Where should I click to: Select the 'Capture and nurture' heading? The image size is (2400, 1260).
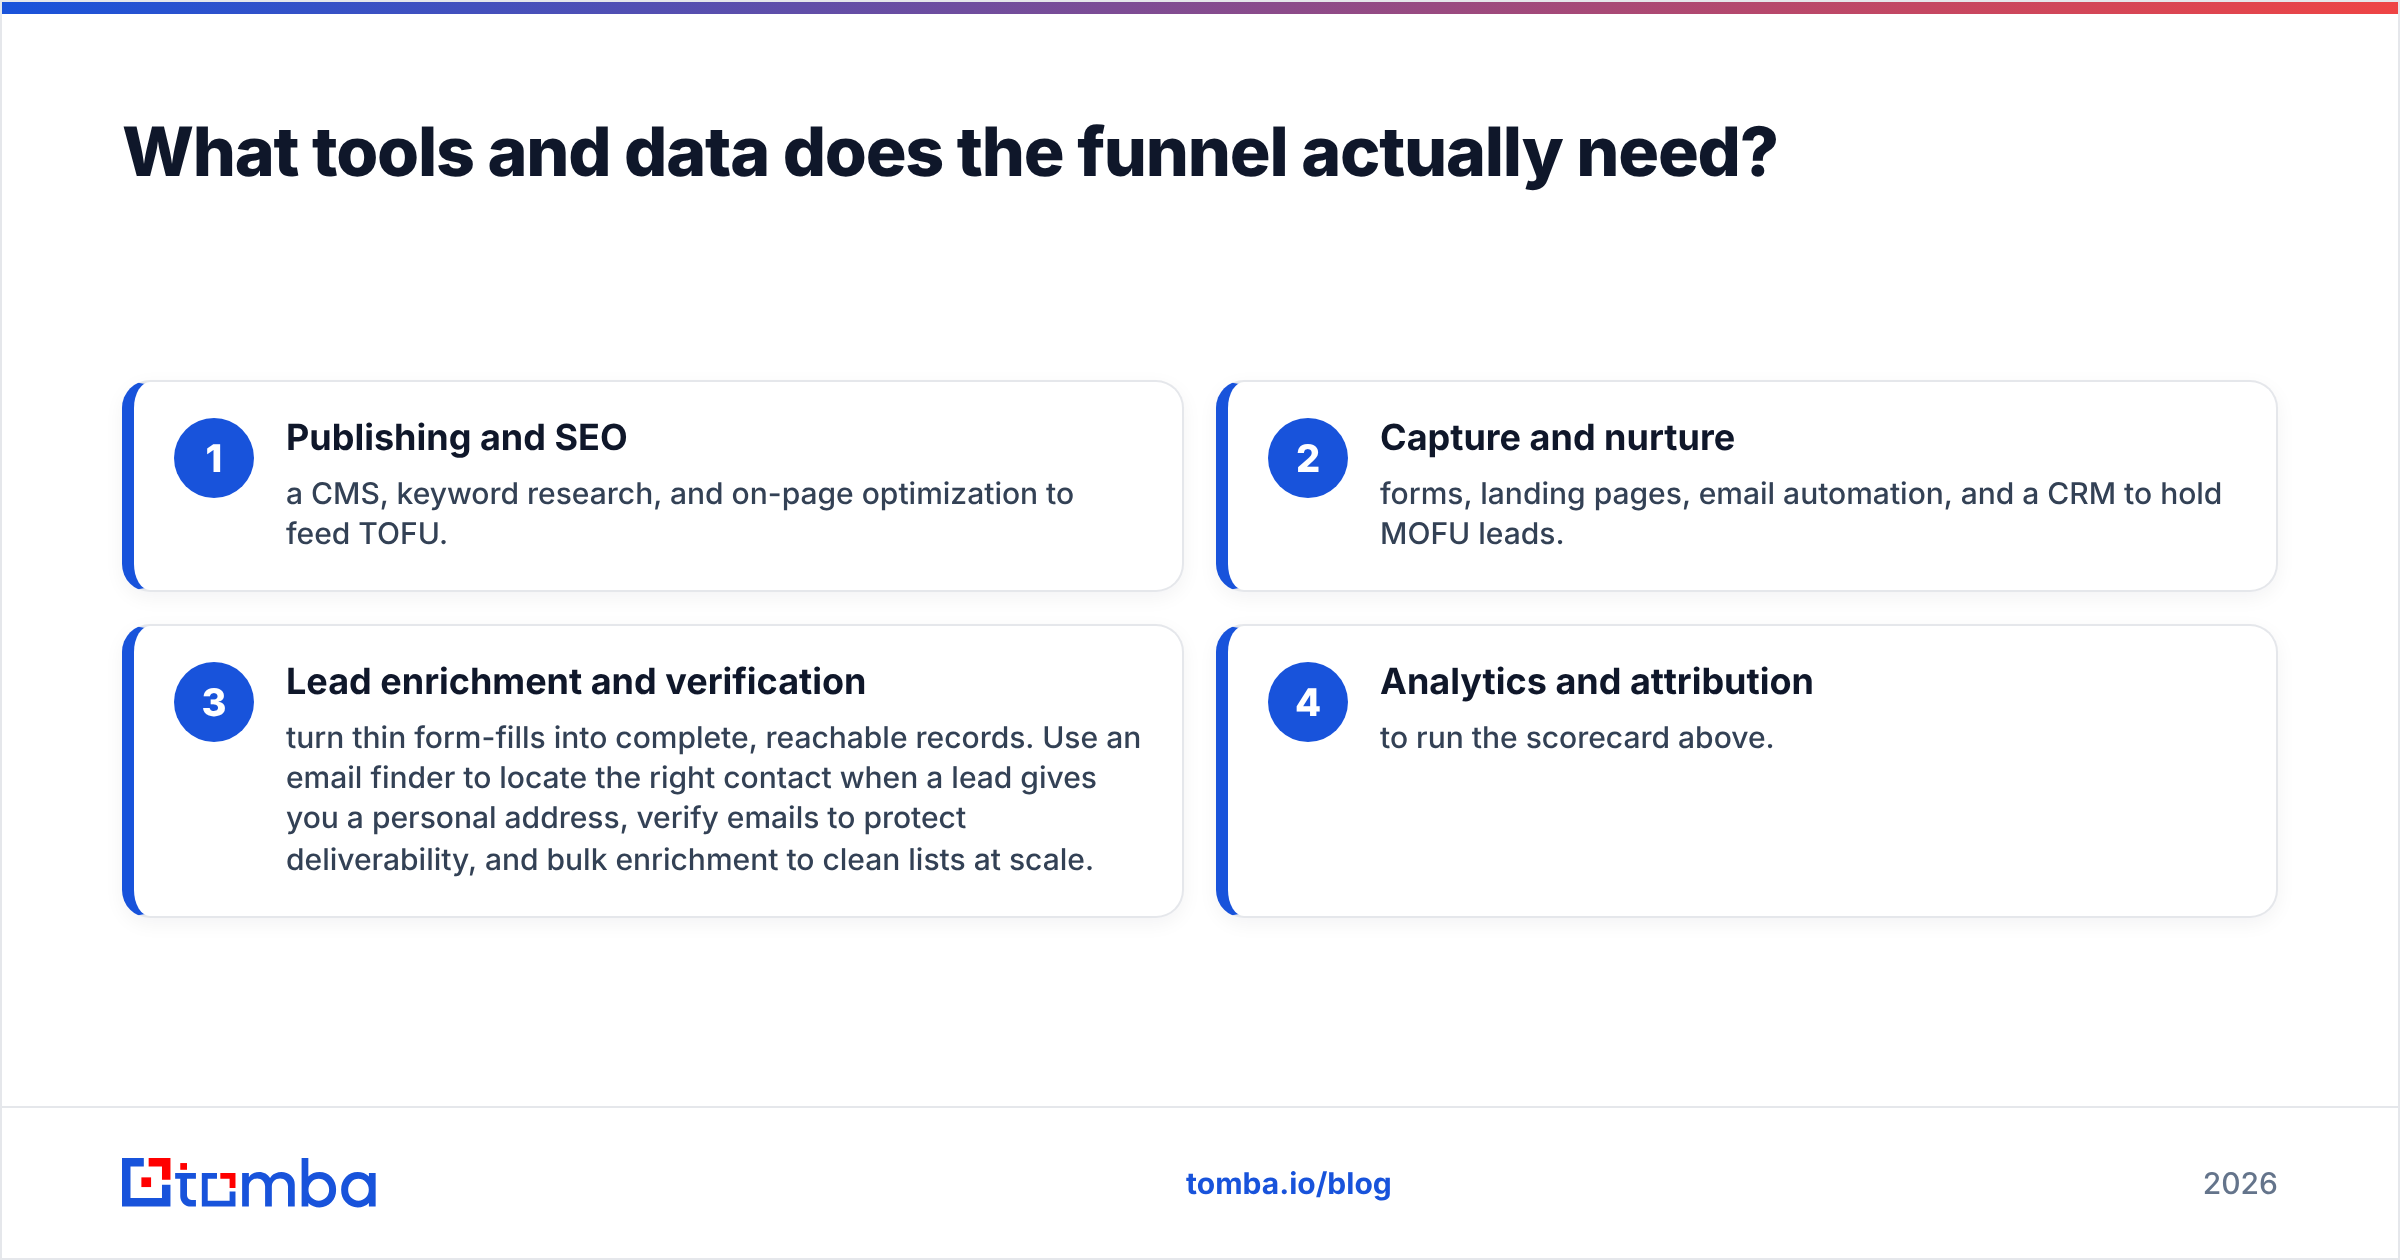[x=1557, y=438]
